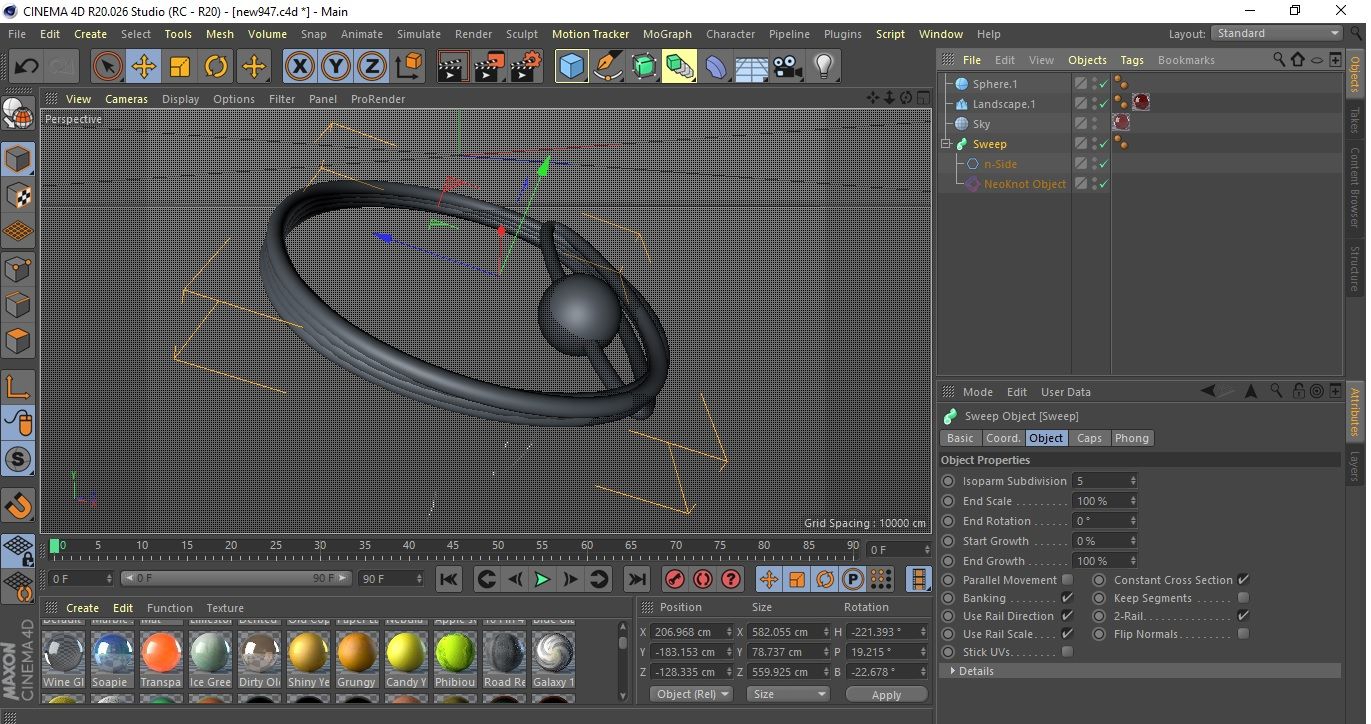Click frame 45 on timeline ruler
This screenshot has width=1371, height=724.
click(x=453, y=546)
